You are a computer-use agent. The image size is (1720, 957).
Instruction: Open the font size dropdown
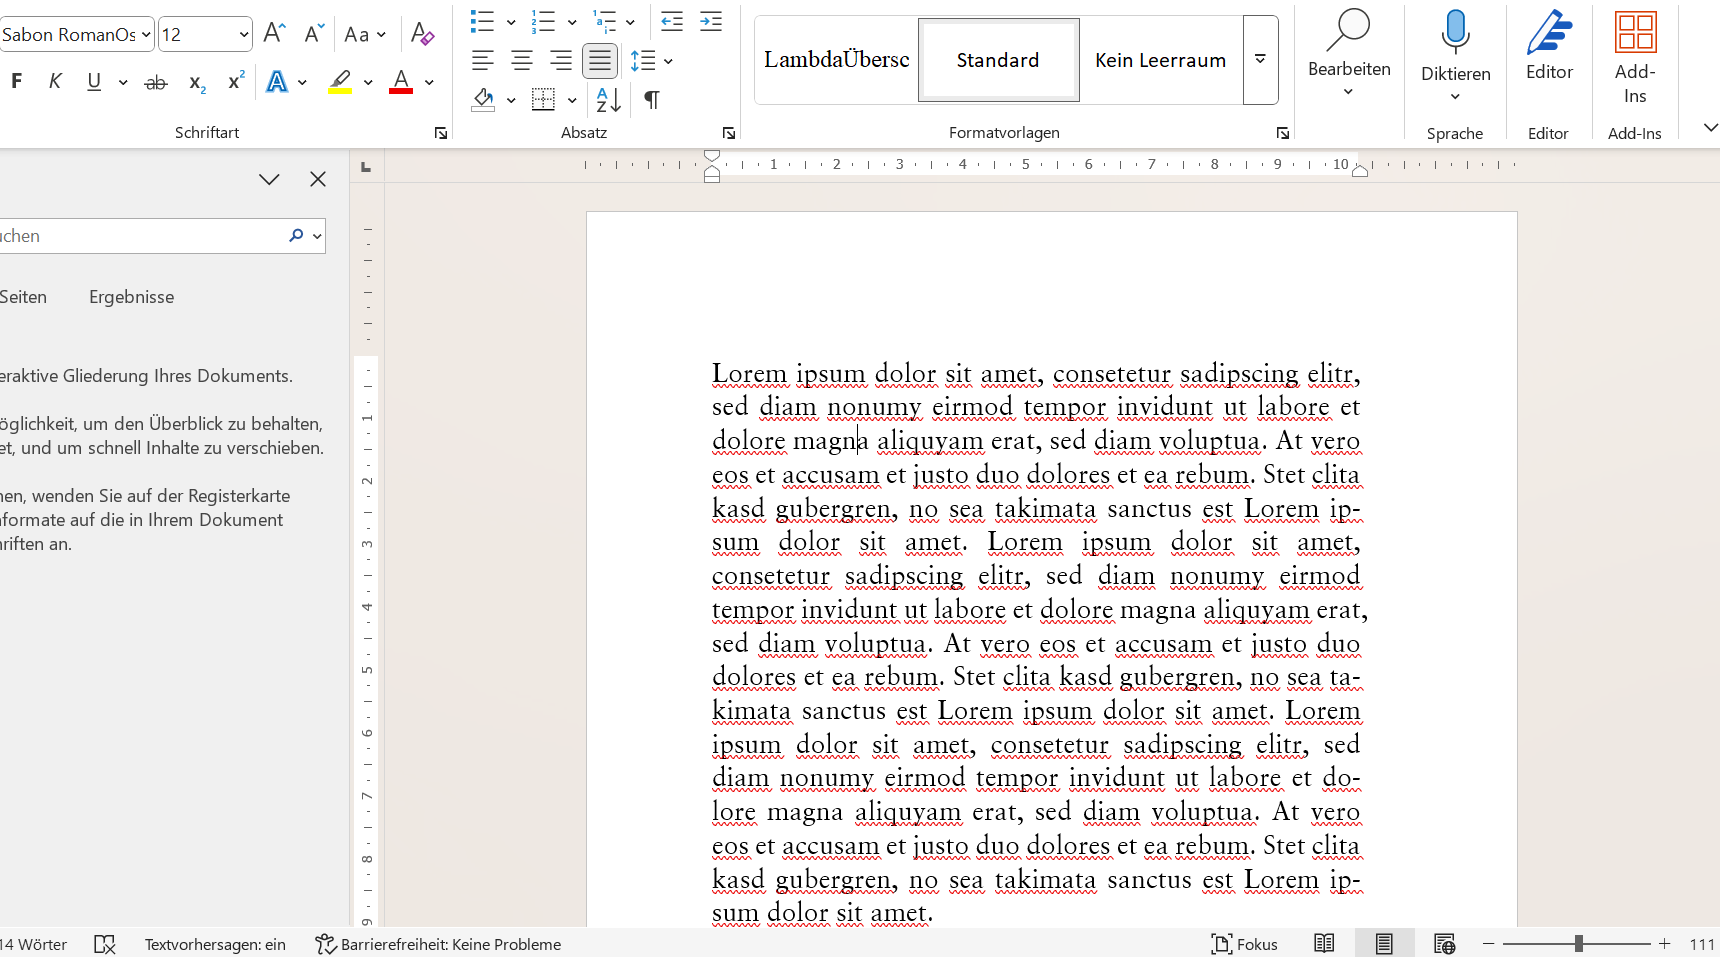(x=243, y=35)
